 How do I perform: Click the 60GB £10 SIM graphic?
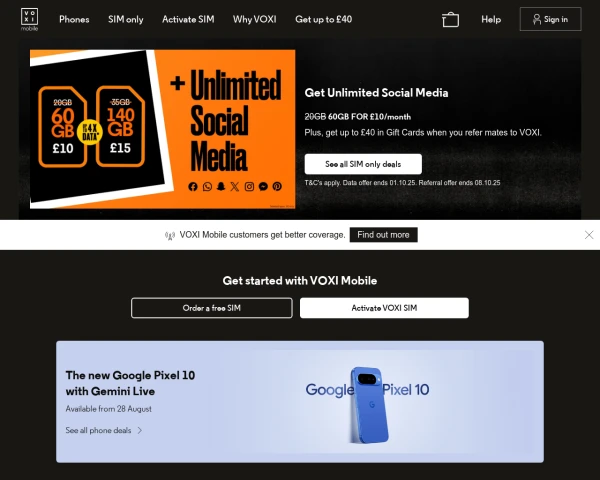pos(63,126)
